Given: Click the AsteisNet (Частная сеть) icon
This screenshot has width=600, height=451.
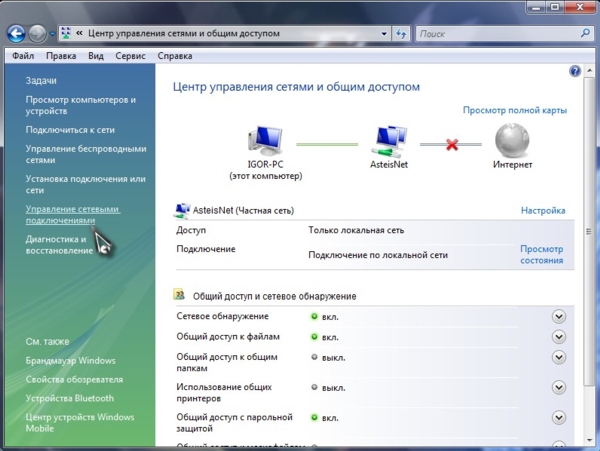Looking at the screenshot, I should (x=182, y=211).
